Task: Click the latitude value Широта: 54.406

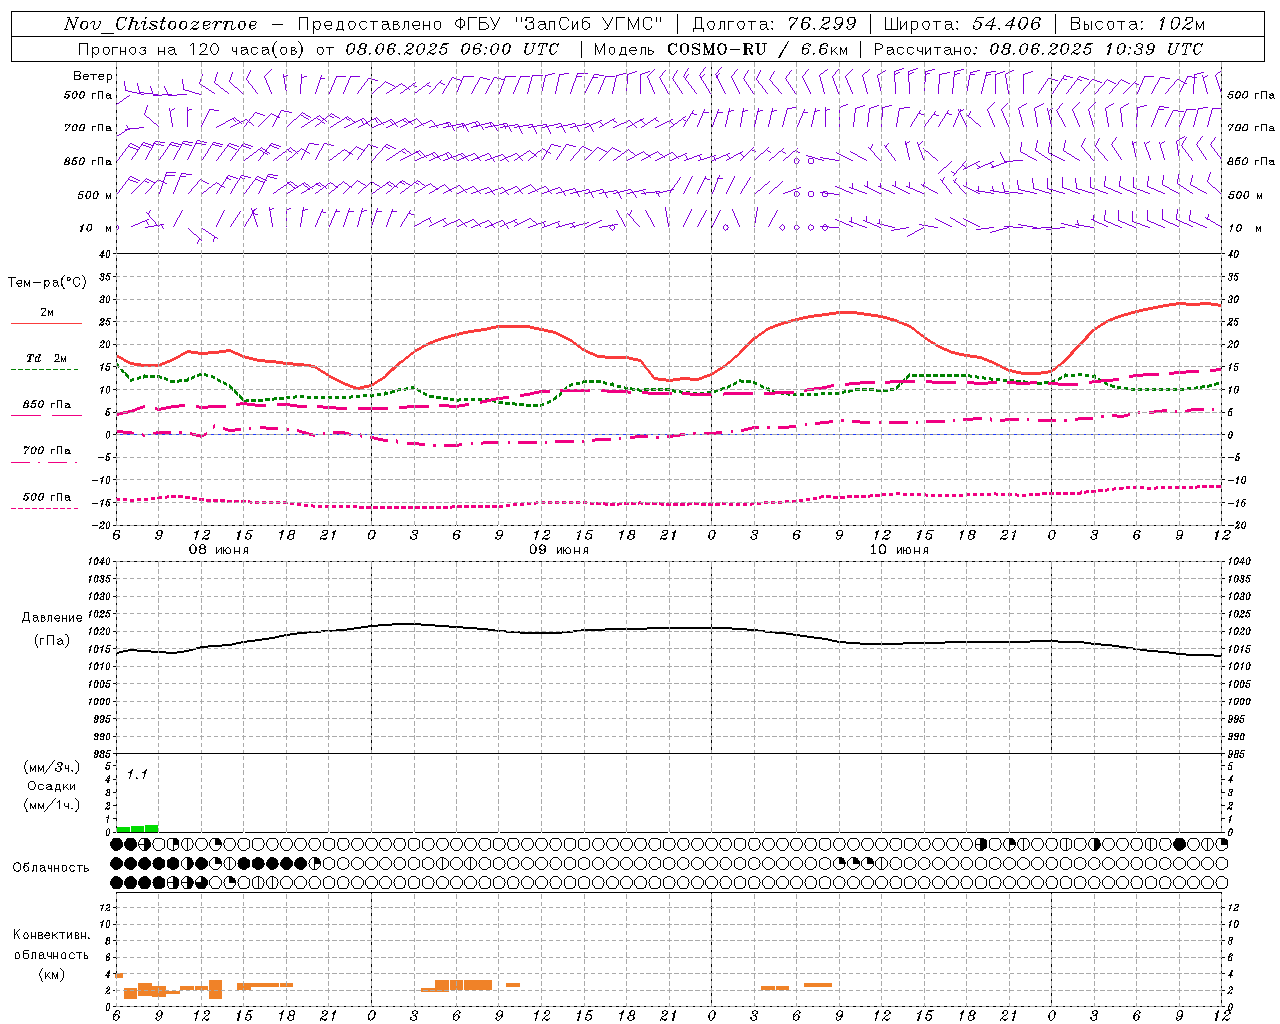Action: click(962, 24)
